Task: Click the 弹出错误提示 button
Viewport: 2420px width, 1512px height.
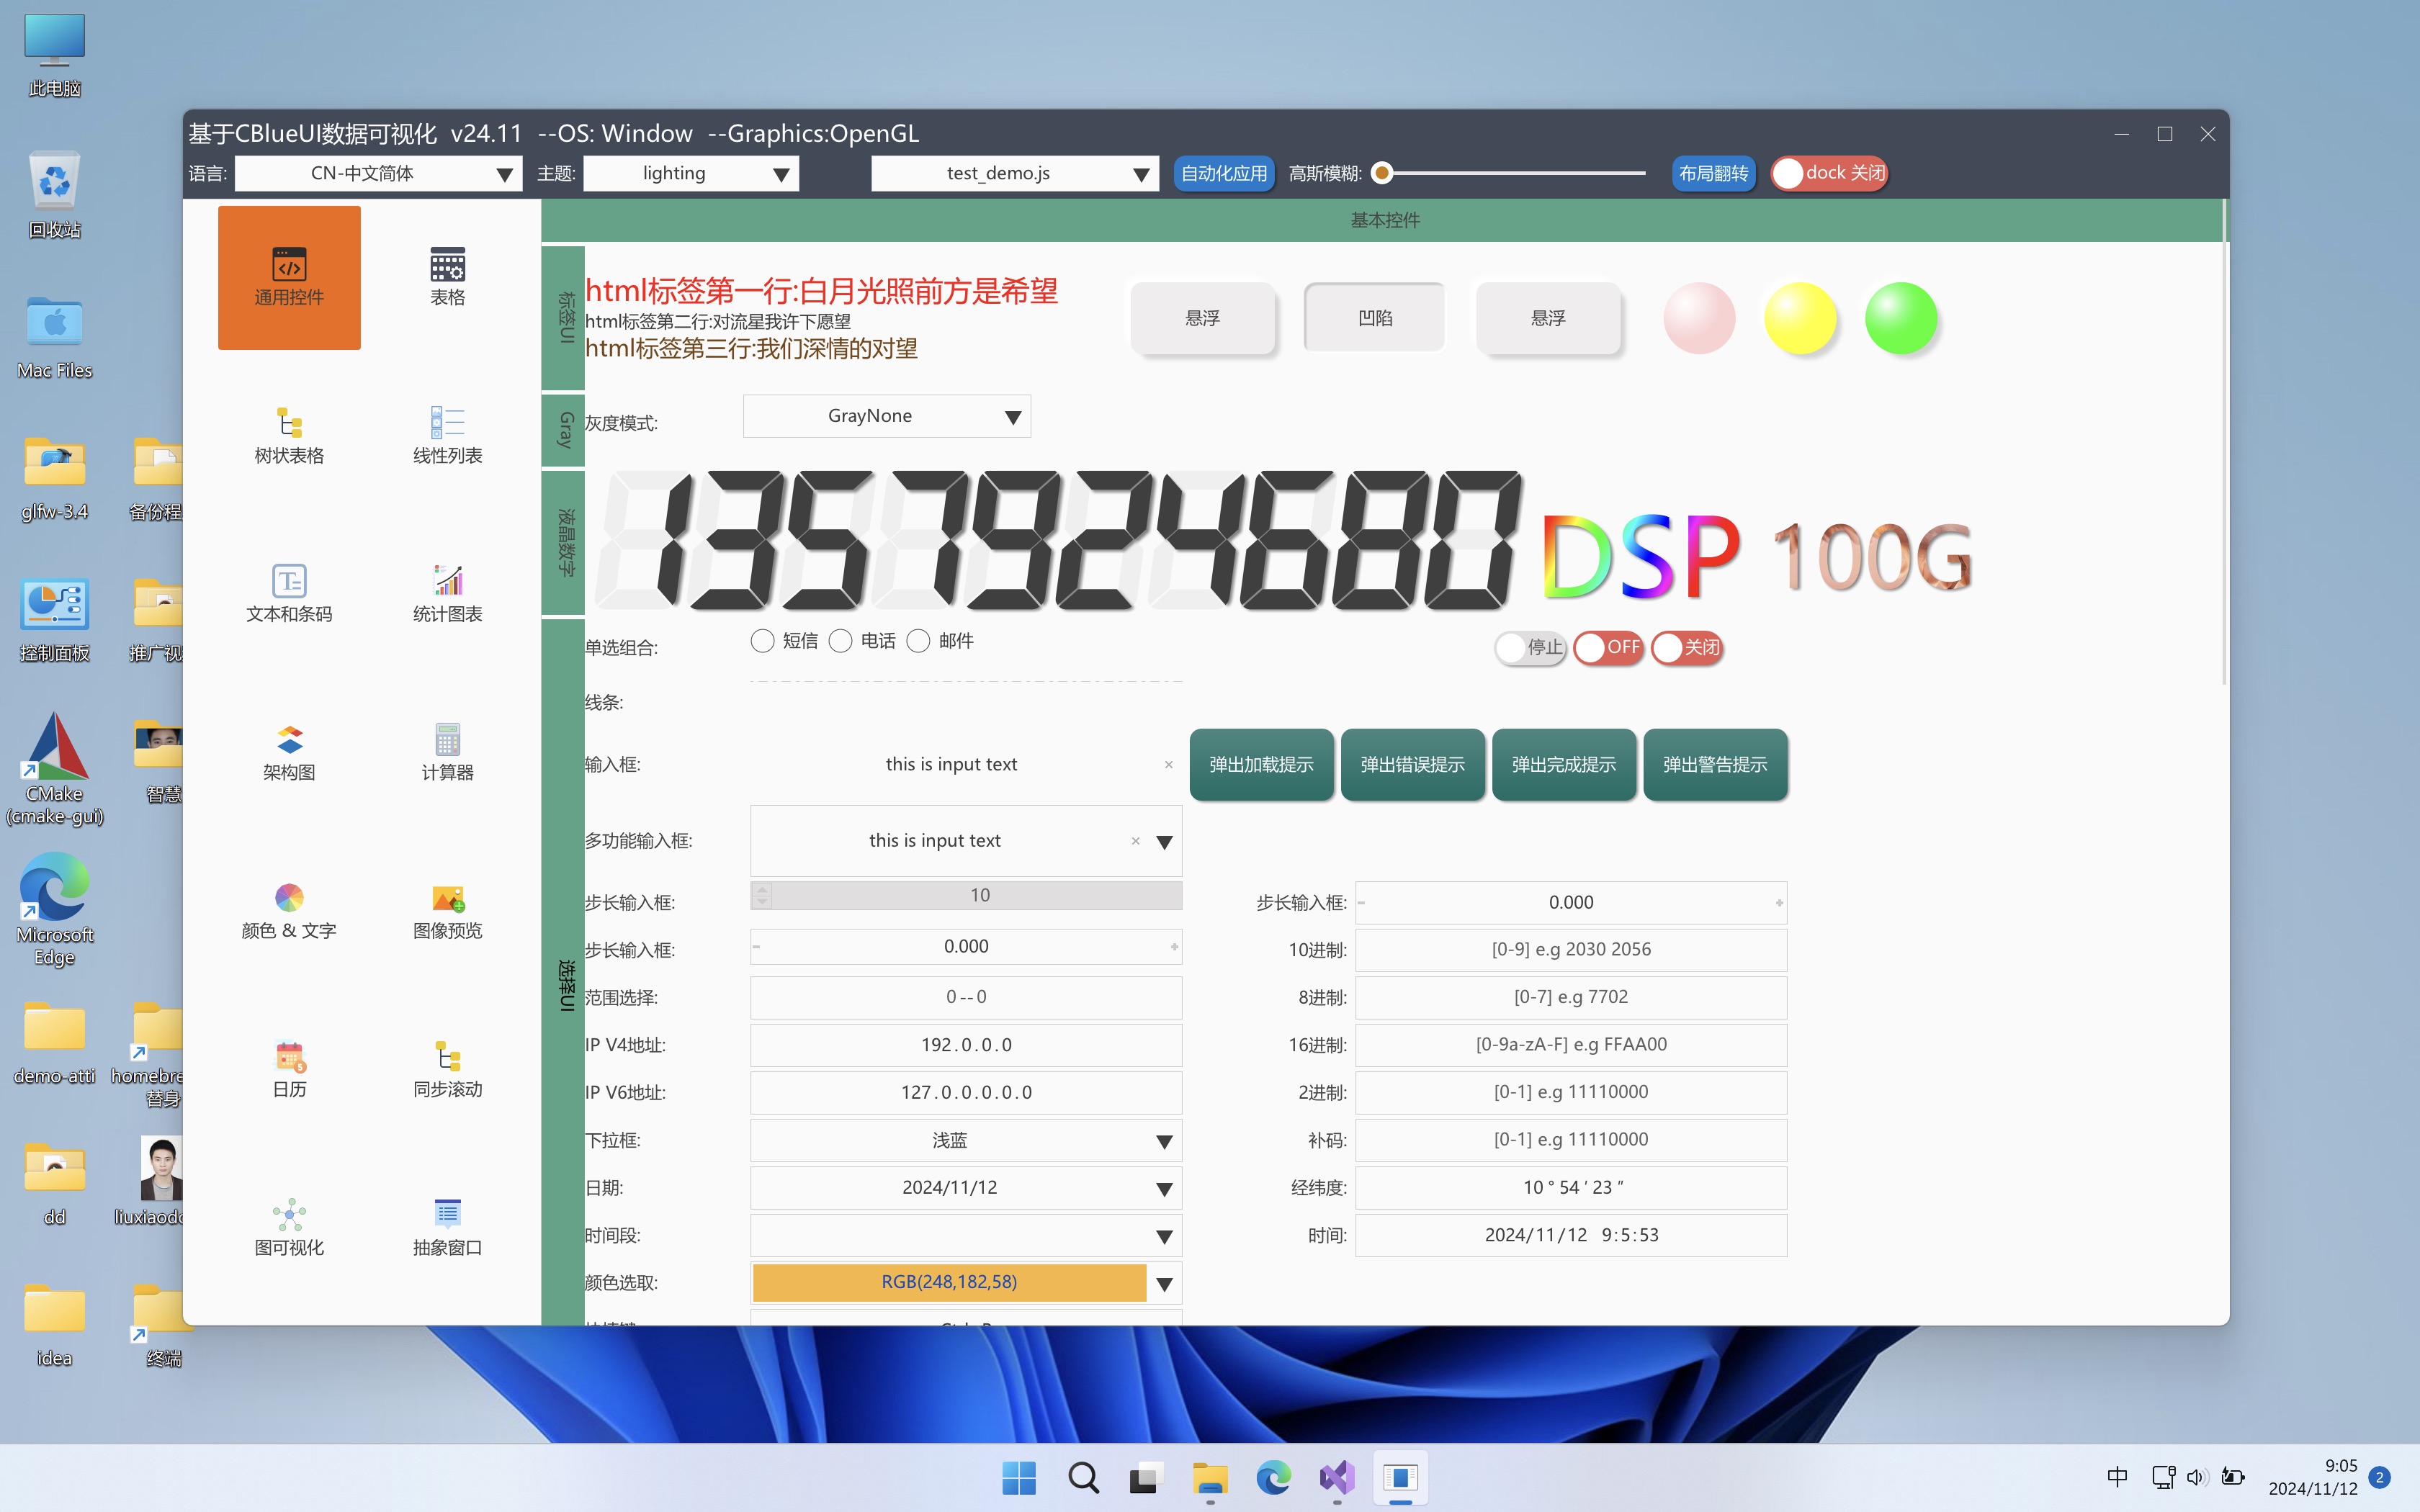Action: pos(1412,765)
